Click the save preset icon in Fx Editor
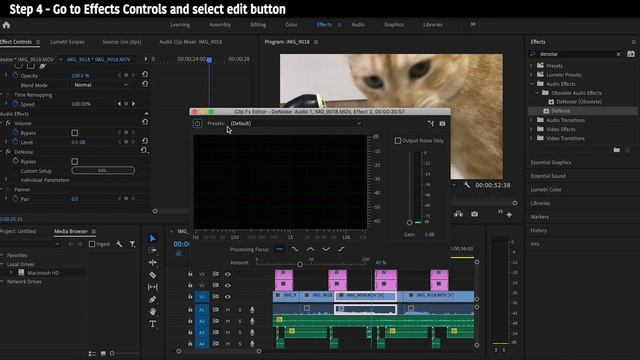The height and width of the screenshot is (360, 640). 442,123
